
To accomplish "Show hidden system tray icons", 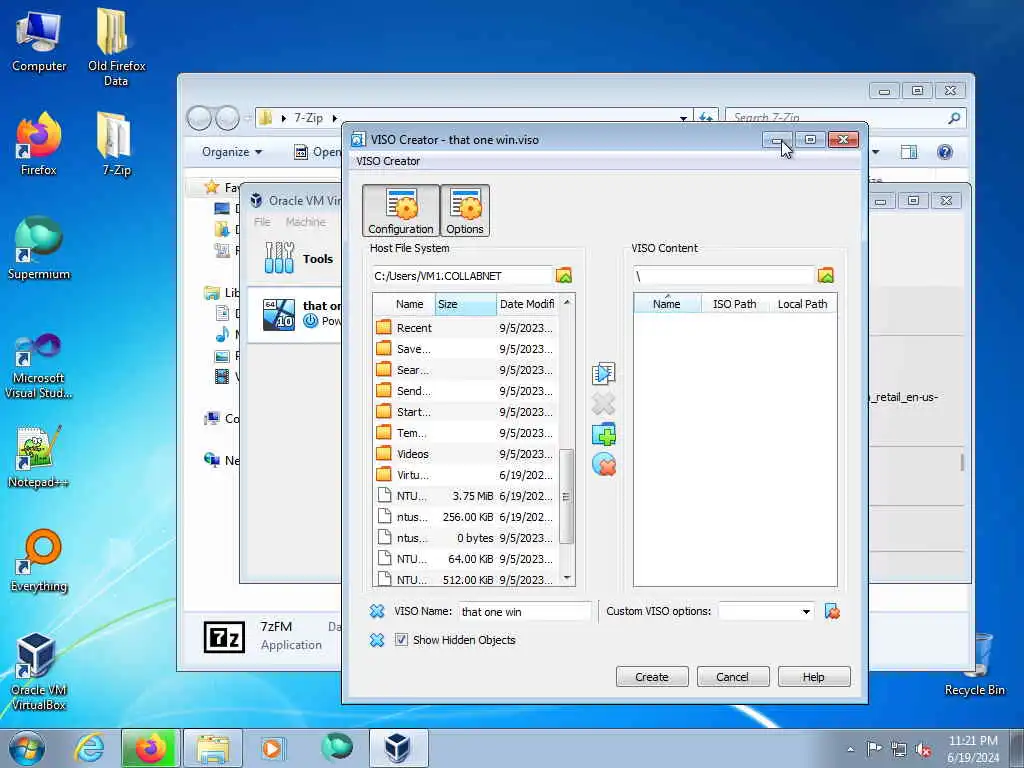I will click(850, 749).
